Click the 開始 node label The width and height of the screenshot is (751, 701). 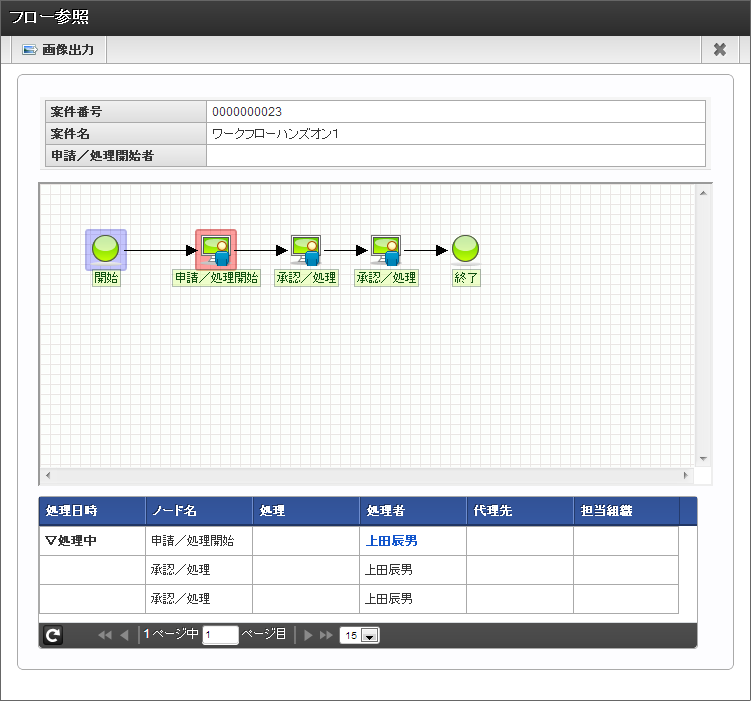pyautogui.click(x=106, y=278)
